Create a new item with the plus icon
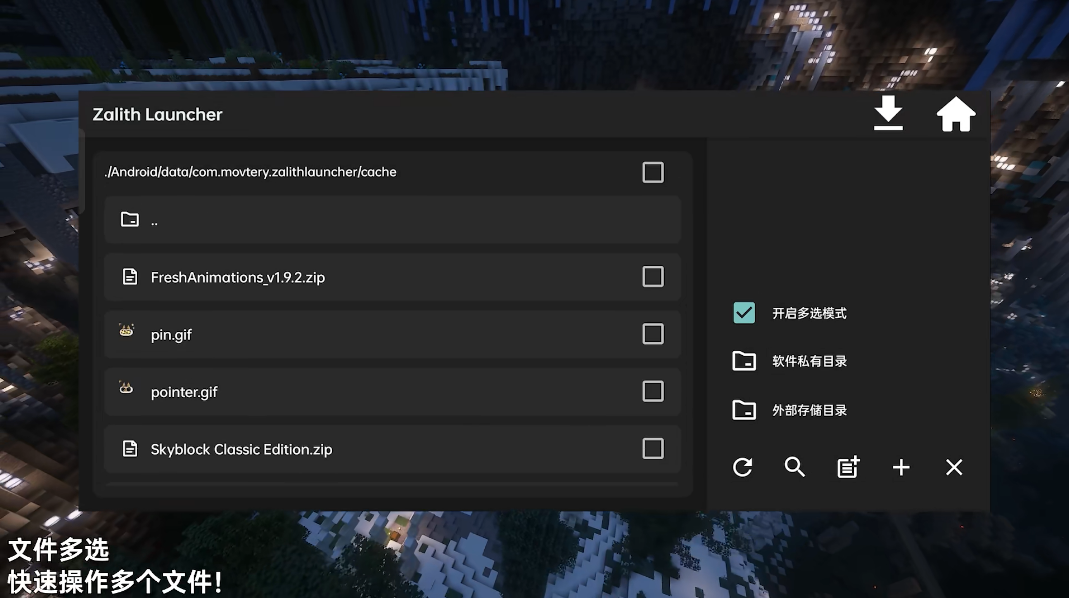Screen dimensions: 1069x598 (x=901, y=467)
